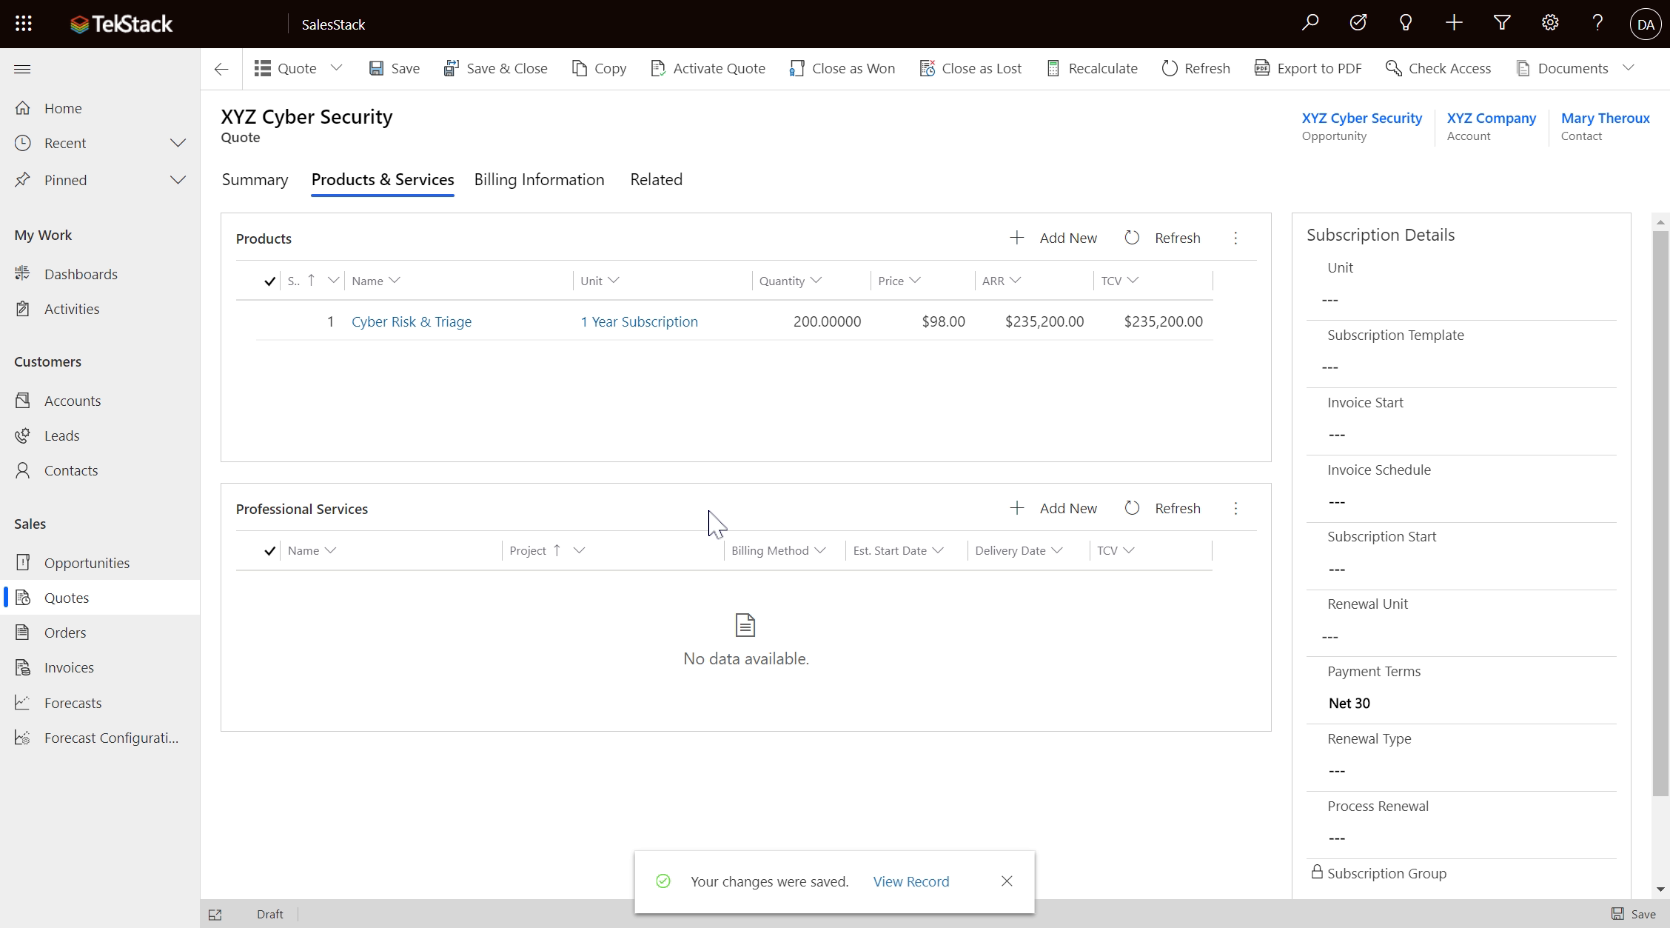1670x928 pixels.
Task: Add New item in Professional Services section
Action: (x=1053, y=508)
